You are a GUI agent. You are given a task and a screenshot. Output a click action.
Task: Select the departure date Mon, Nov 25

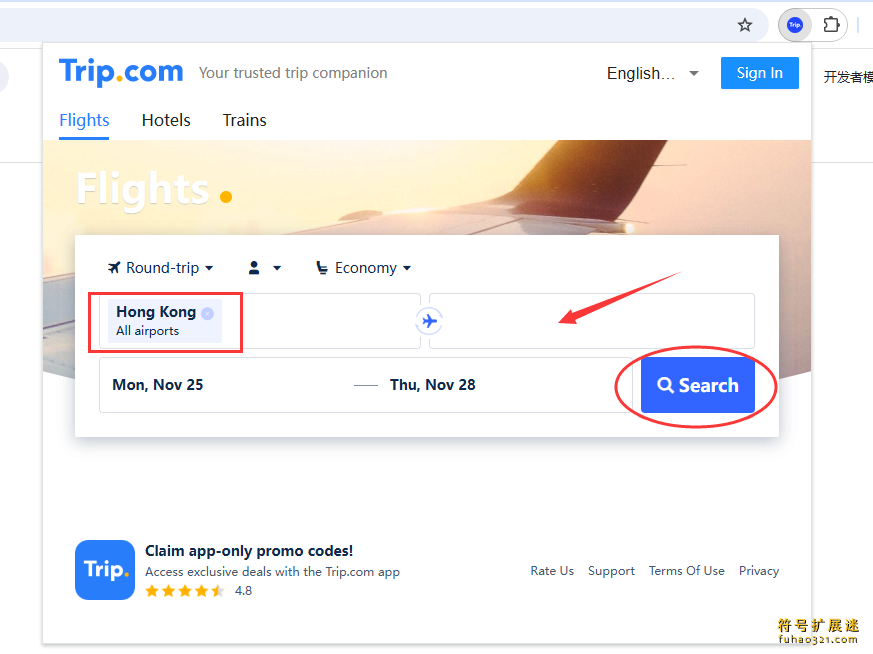tap(158, 385)
